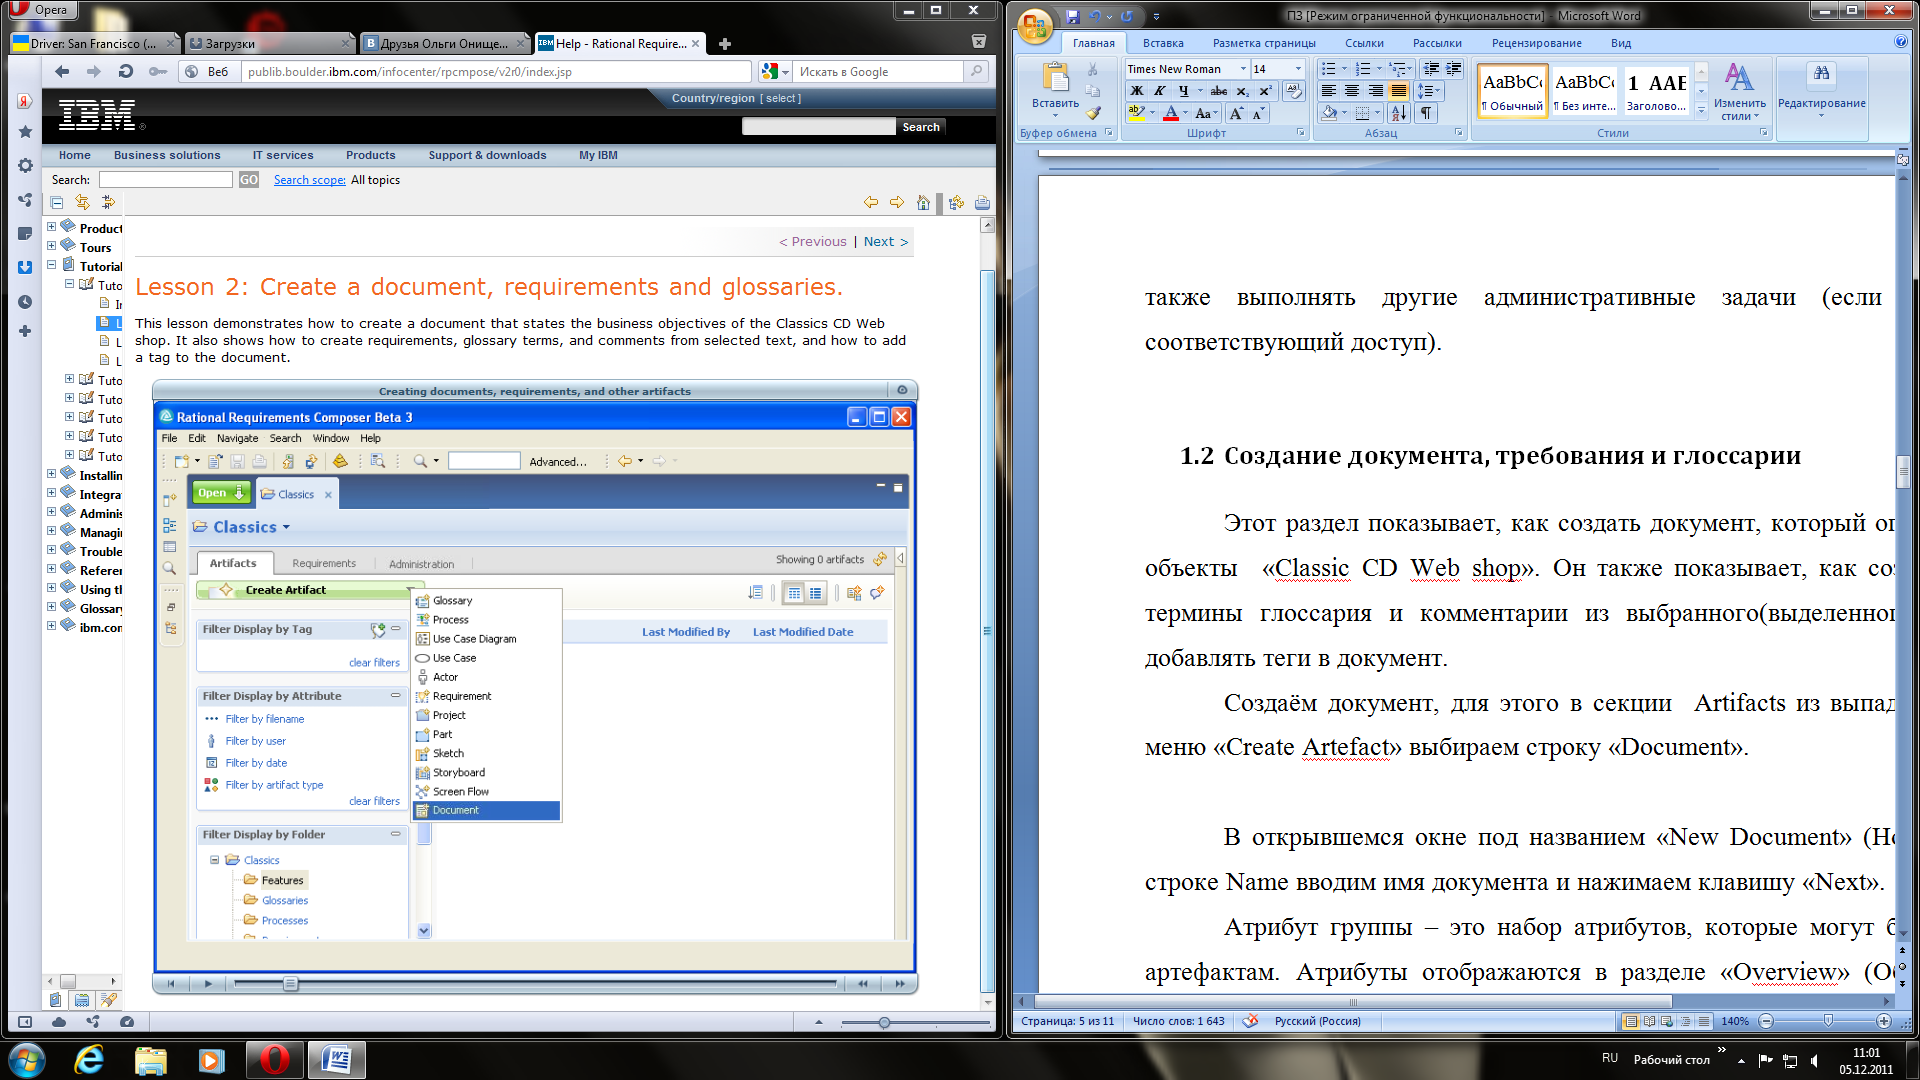The height and width of the screenshot is (1080, 1920).
Task: Open the Support & downloads IBM menu
Action: [487, 155]
